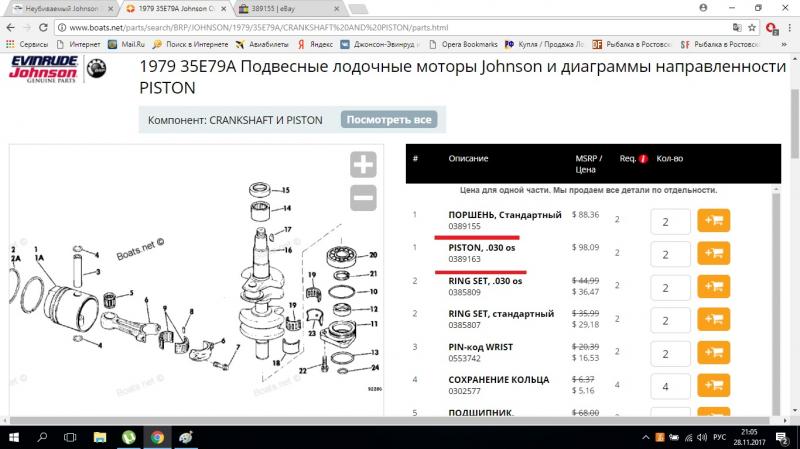Bookmark this page with the star icon
The height and width of the screenshot is (449, 800).
pos(754,27)
